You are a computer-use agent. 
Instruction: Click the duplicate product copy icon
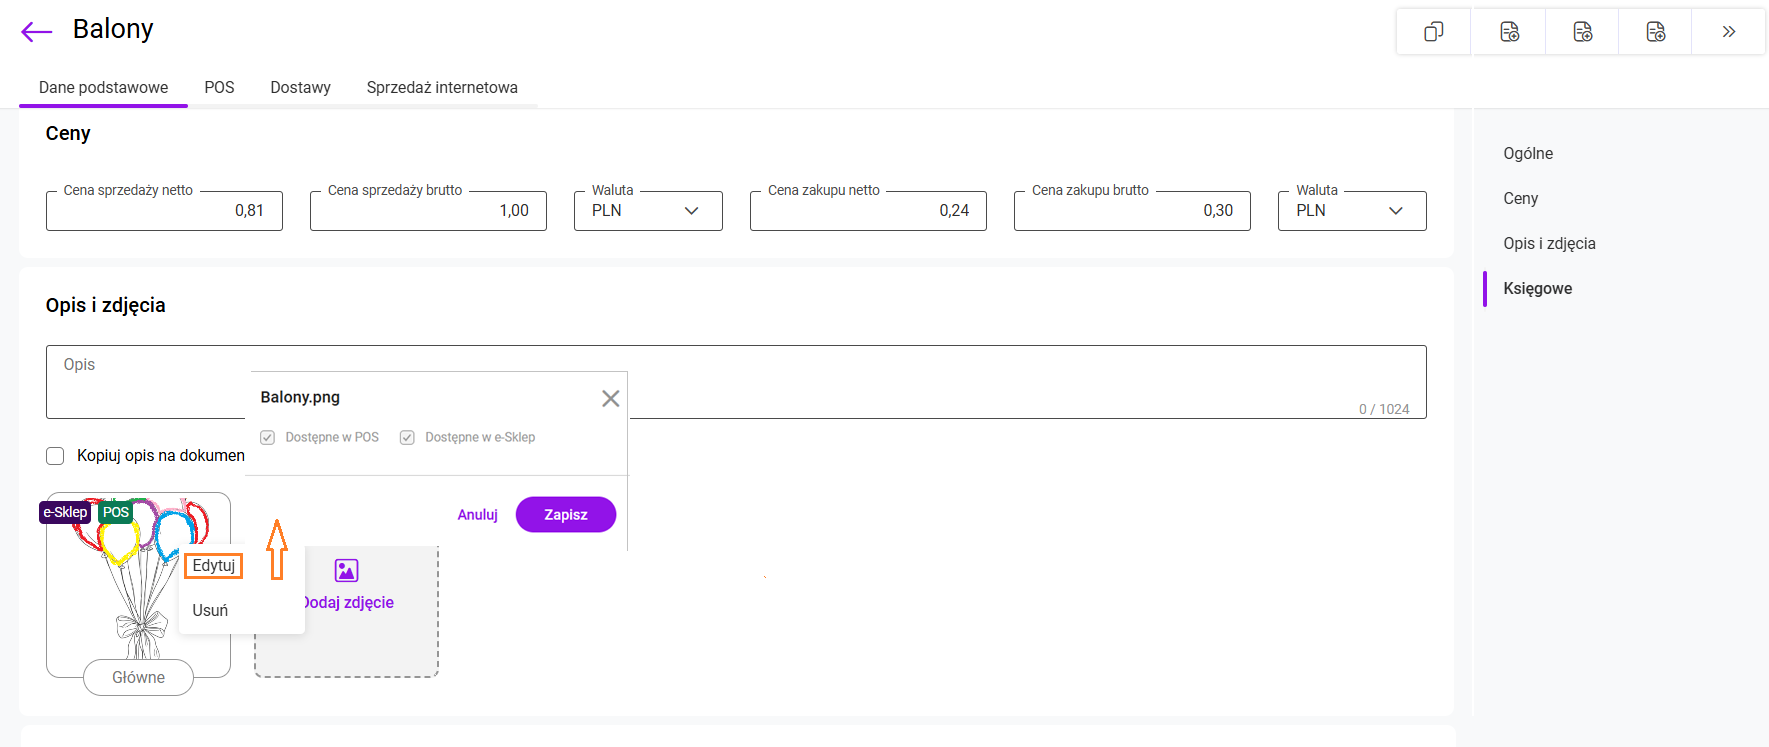(x=1433, y=32)
